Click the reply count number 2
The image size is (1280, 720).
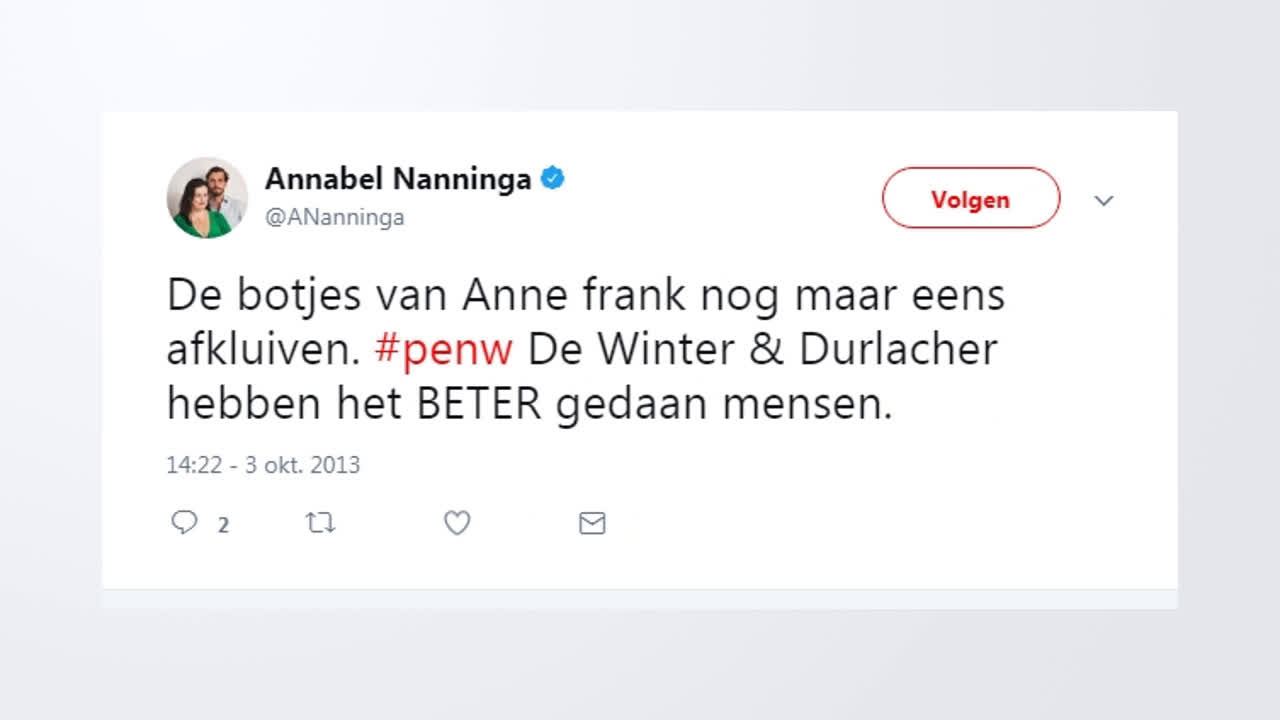click(x=224, y=525)
